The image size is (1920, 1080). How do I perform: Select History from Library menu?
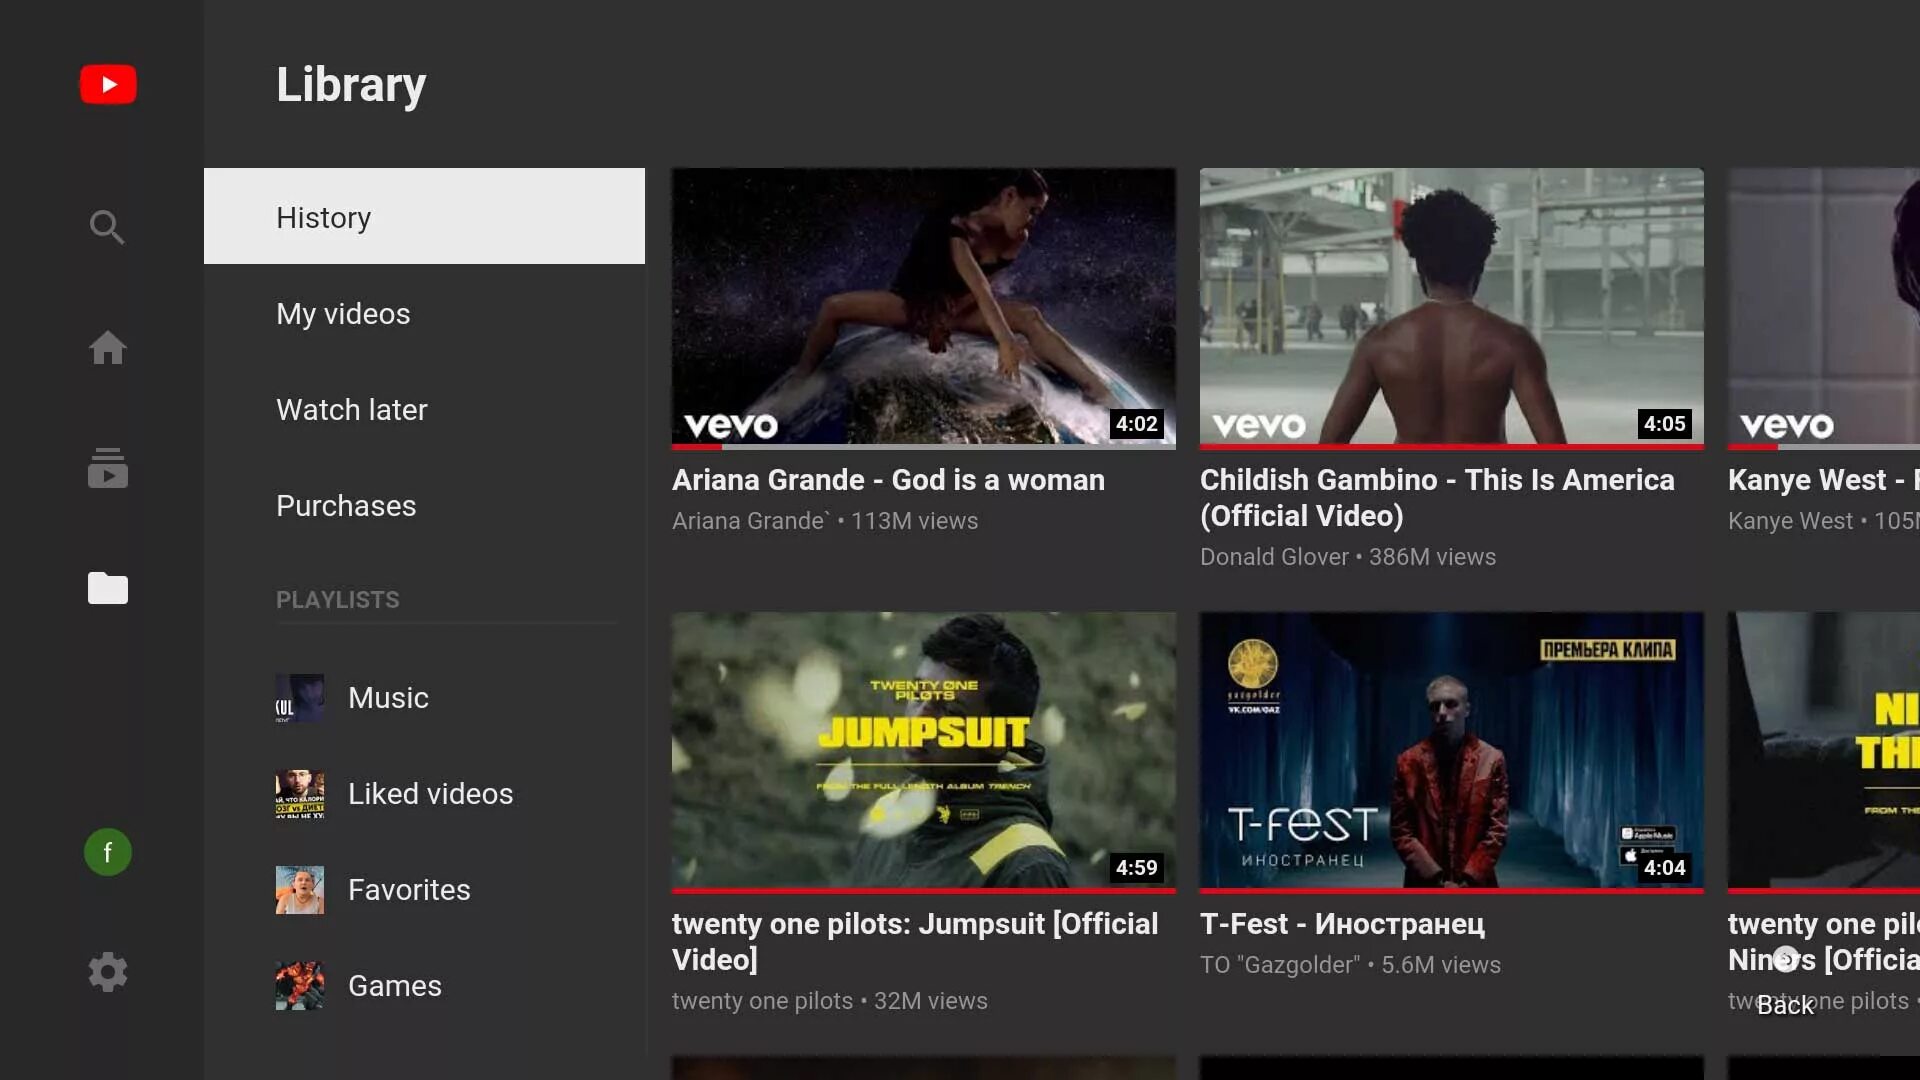click(423, 216)
